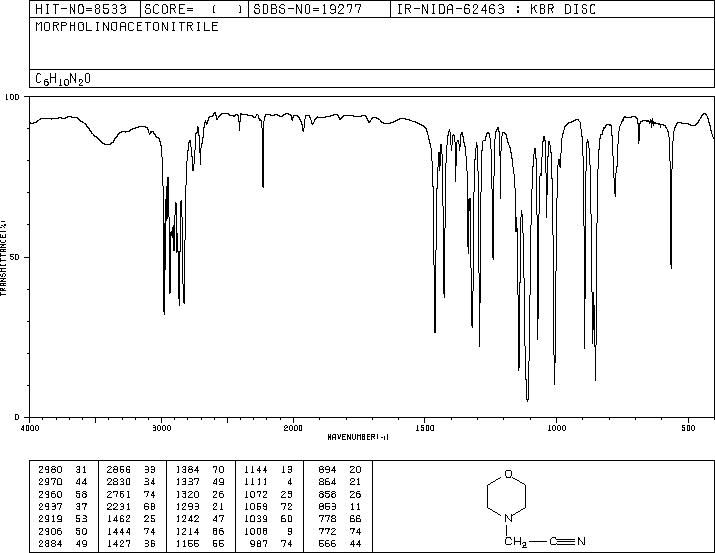Select the 2231 nitrile peak entry
The height and width of the screenshot is (553, 715).
[x=131, y=506]
